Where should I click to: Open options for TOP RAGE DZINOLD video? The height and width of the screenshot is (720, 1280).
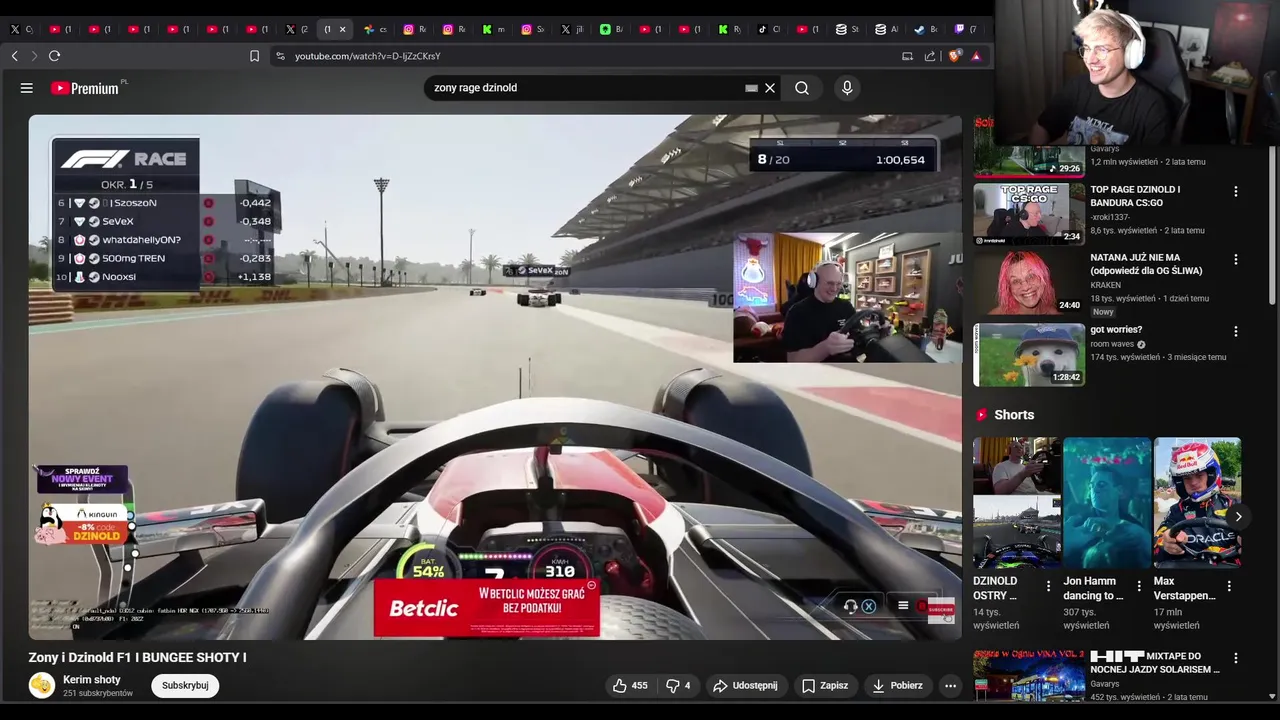pos(1236,191)
